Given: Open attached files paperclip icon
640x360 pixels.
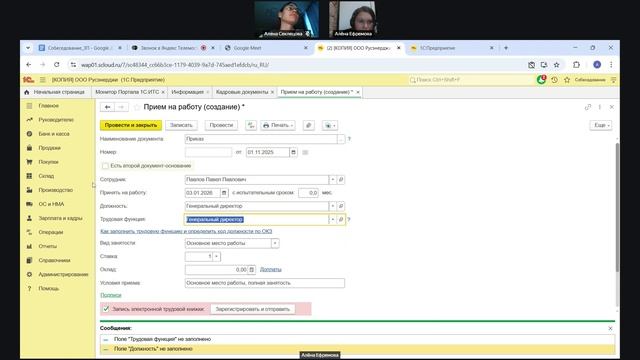Looking at the screenshot, I should (x=309, y=125).
